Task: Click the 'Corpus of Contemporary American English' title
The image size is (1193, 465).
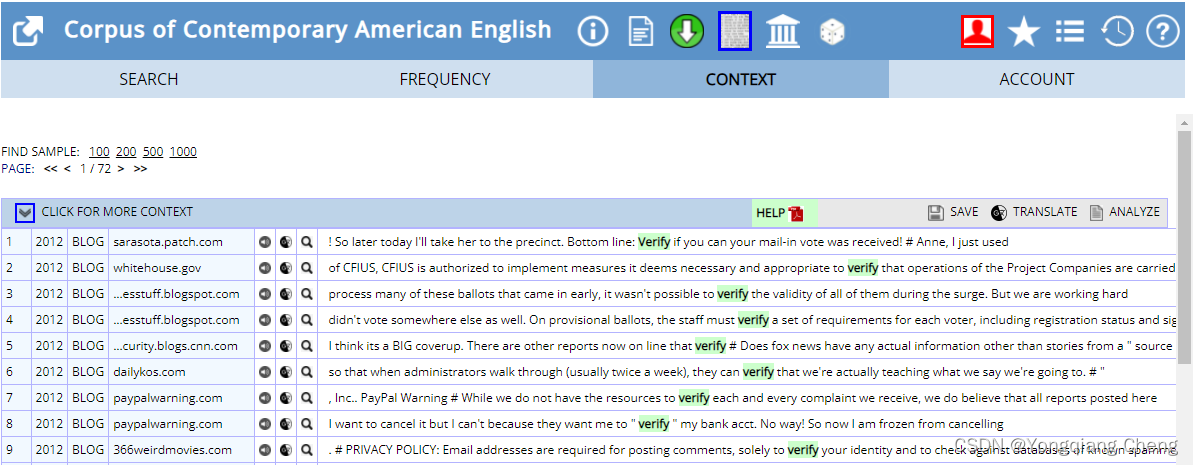Action: point(307,30)
